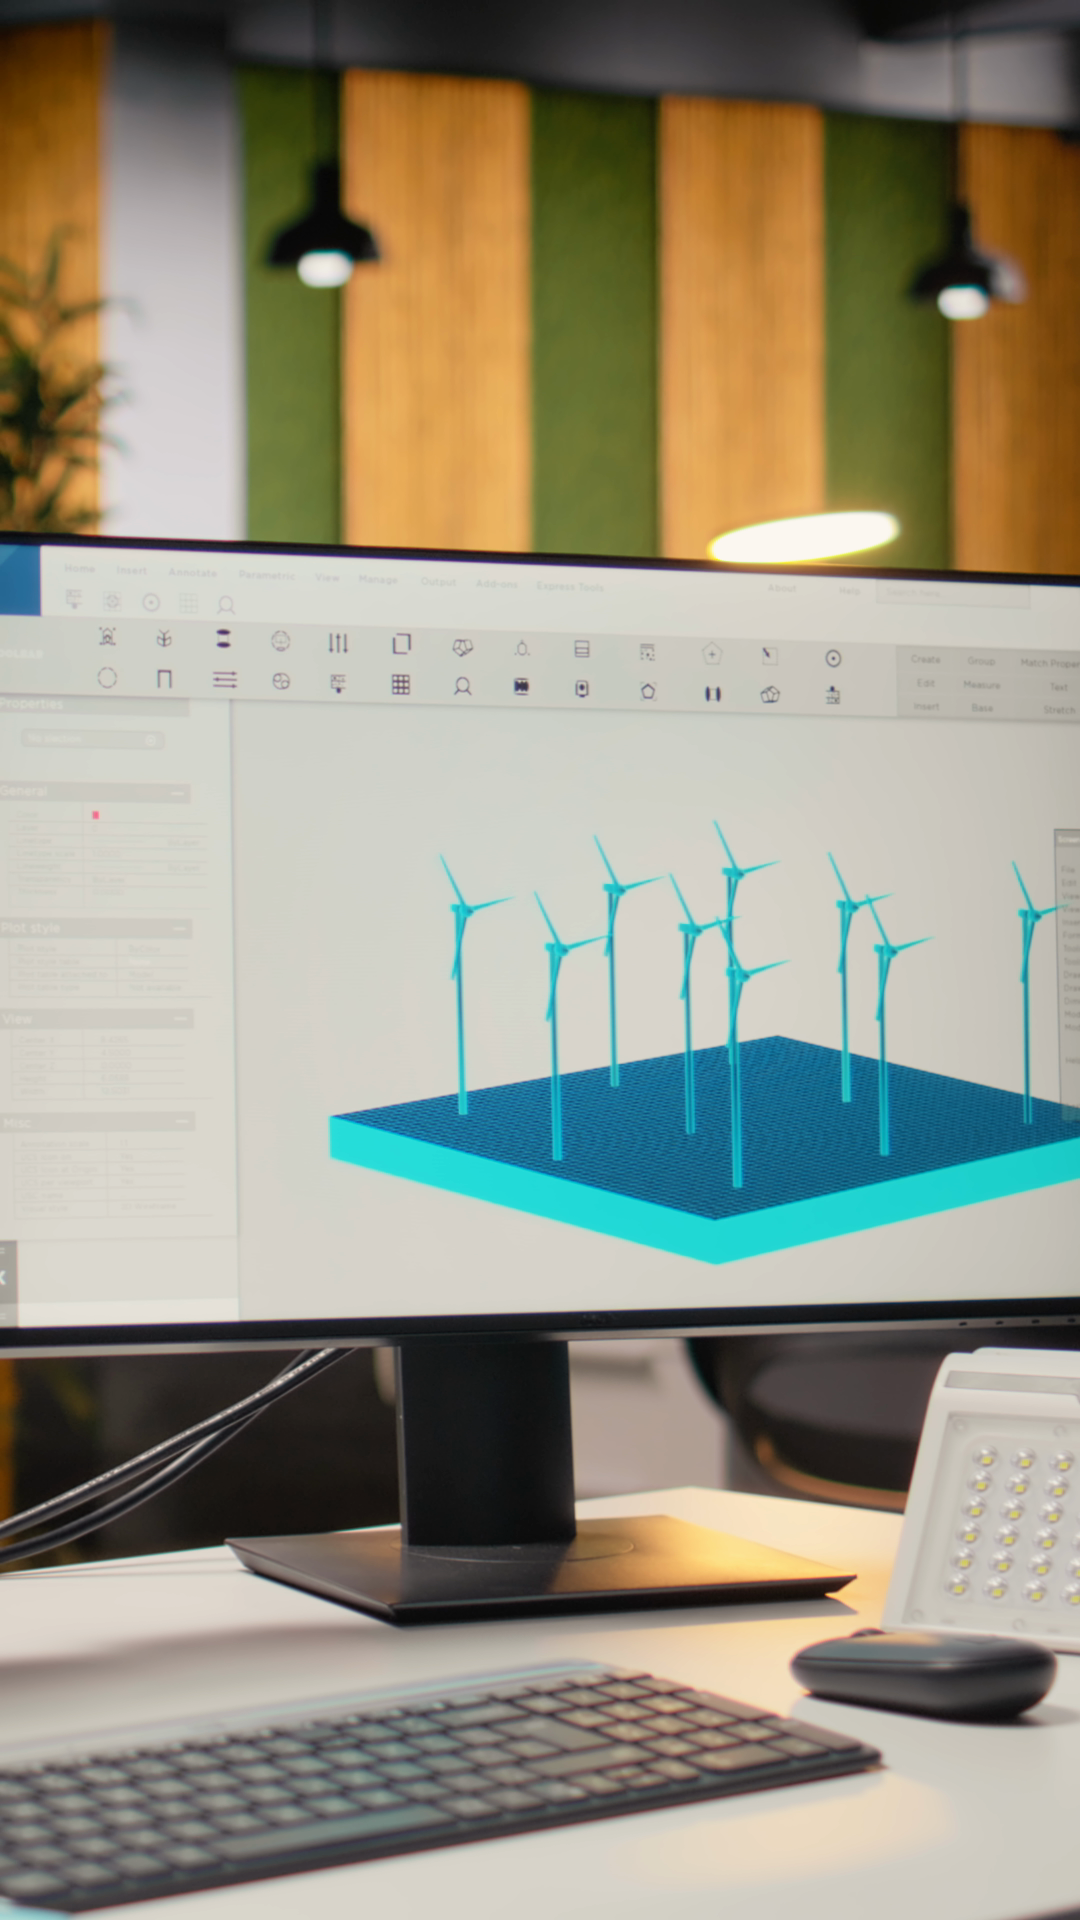Click the horizontal lines icon in ribbon

225,680
